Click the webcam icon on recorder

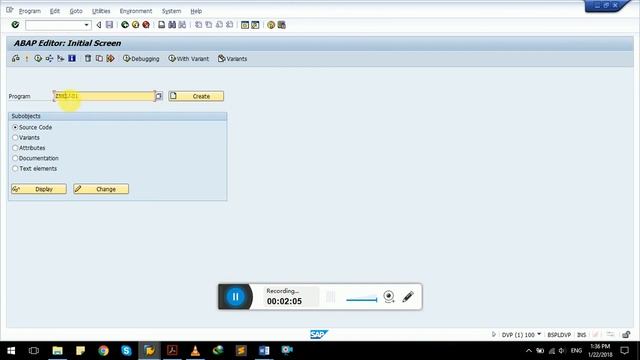coord(389,296)
